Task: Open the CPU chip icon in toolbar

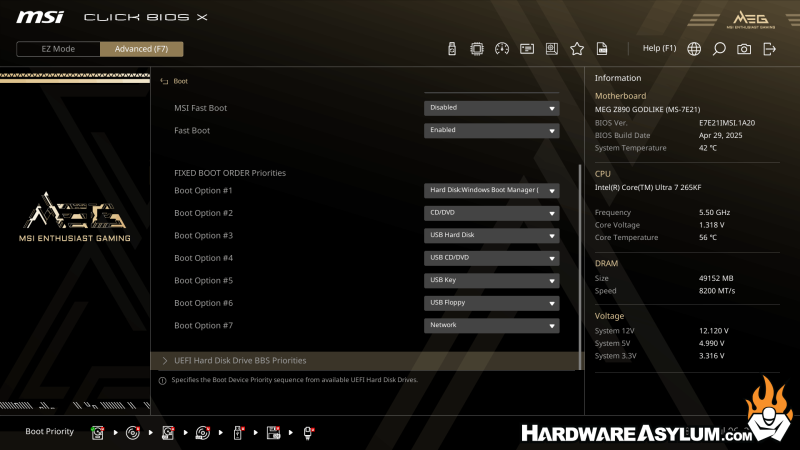Action: coord(477,48)
